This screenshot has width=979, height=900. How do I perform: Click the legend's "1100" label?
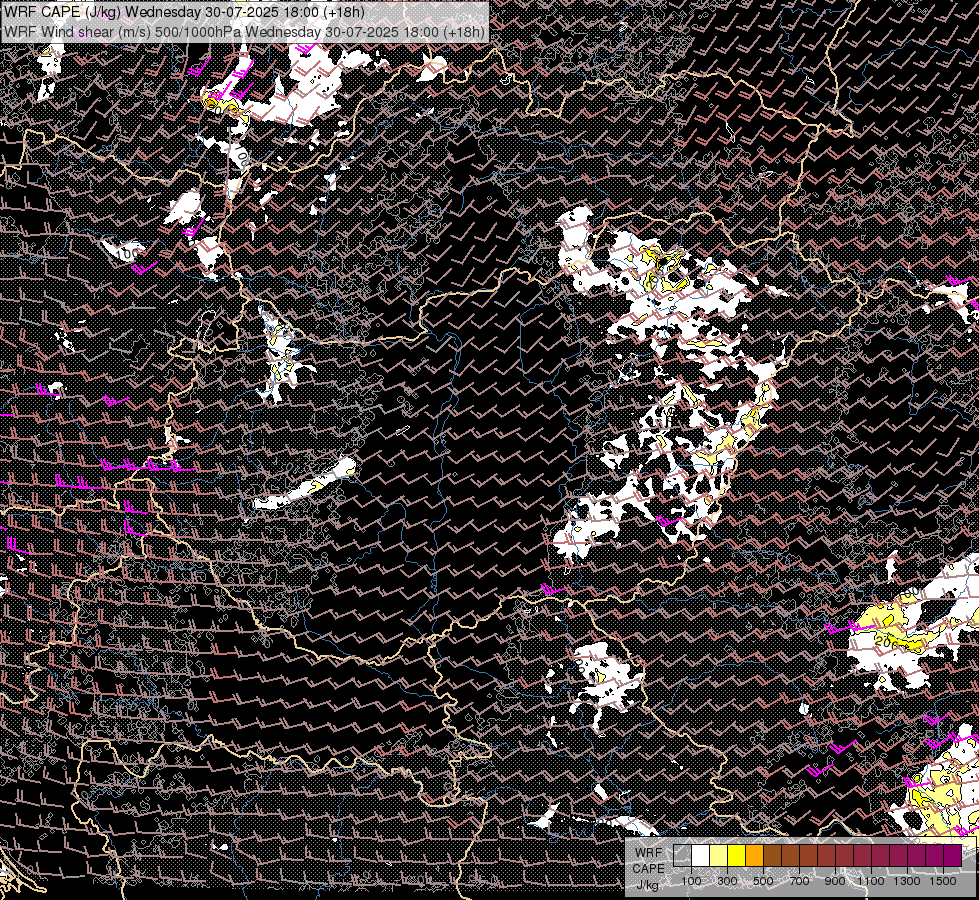tap(870, 881)
